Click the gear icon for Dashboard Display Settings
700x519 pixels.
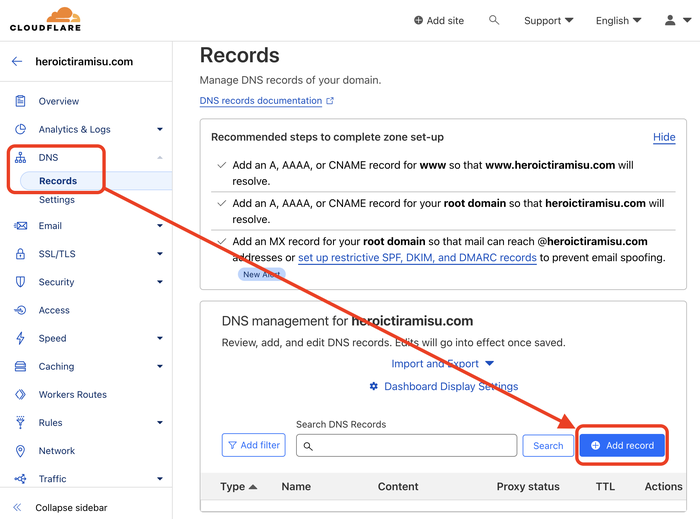pos(374,386)
